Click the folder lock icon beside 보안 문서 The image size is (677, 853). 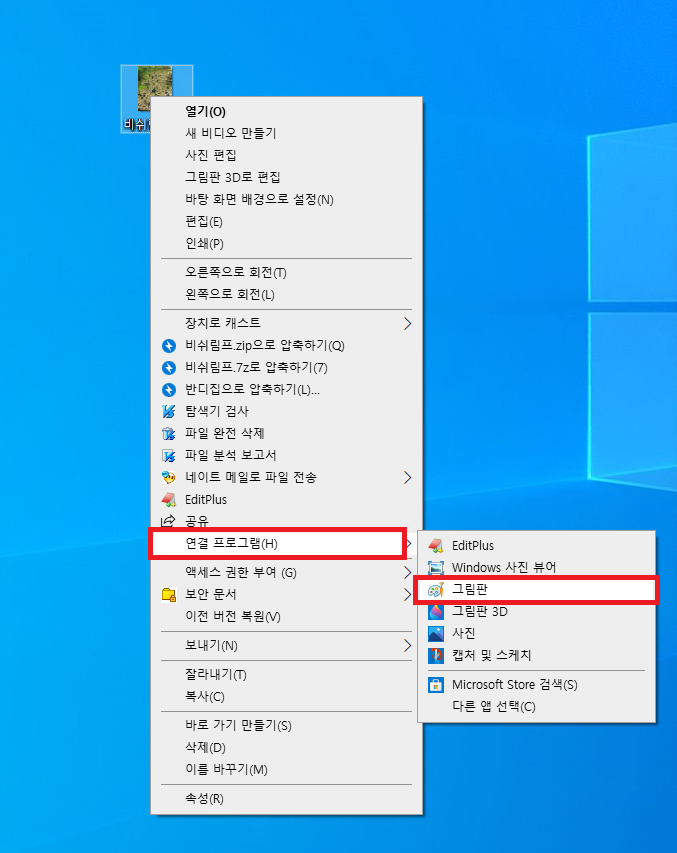click(169, 595)
